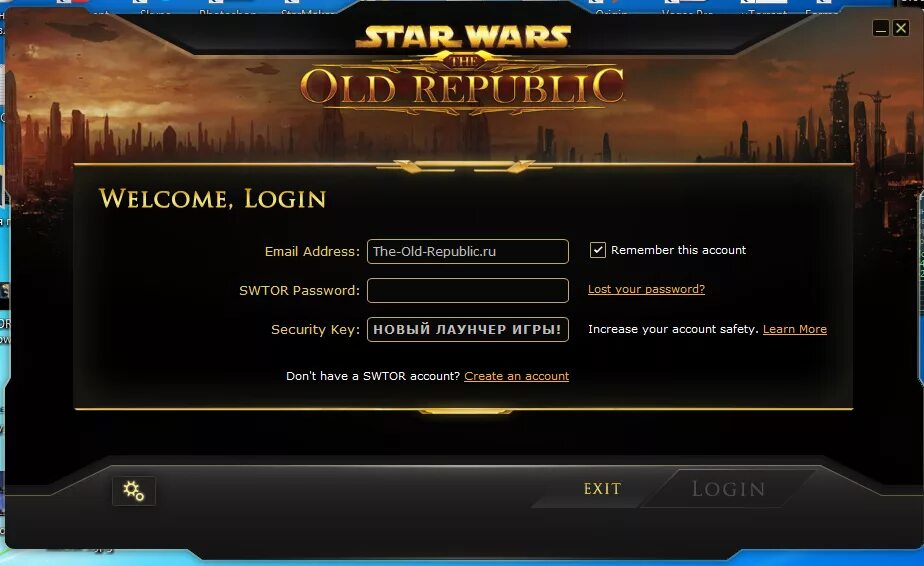Hit the LOGIN button
This screenshot has width=924, height=566.
(x=728, y=489)
